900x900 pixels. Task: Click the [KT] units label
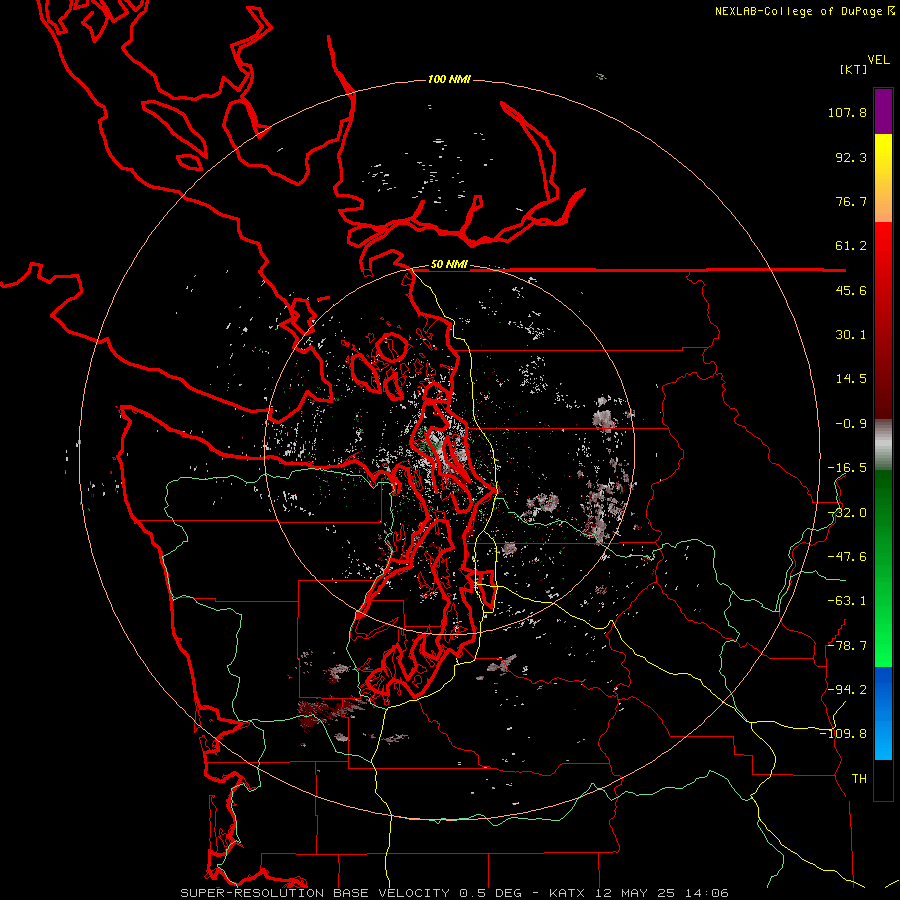pyautogui.click(x=854, y=69)
